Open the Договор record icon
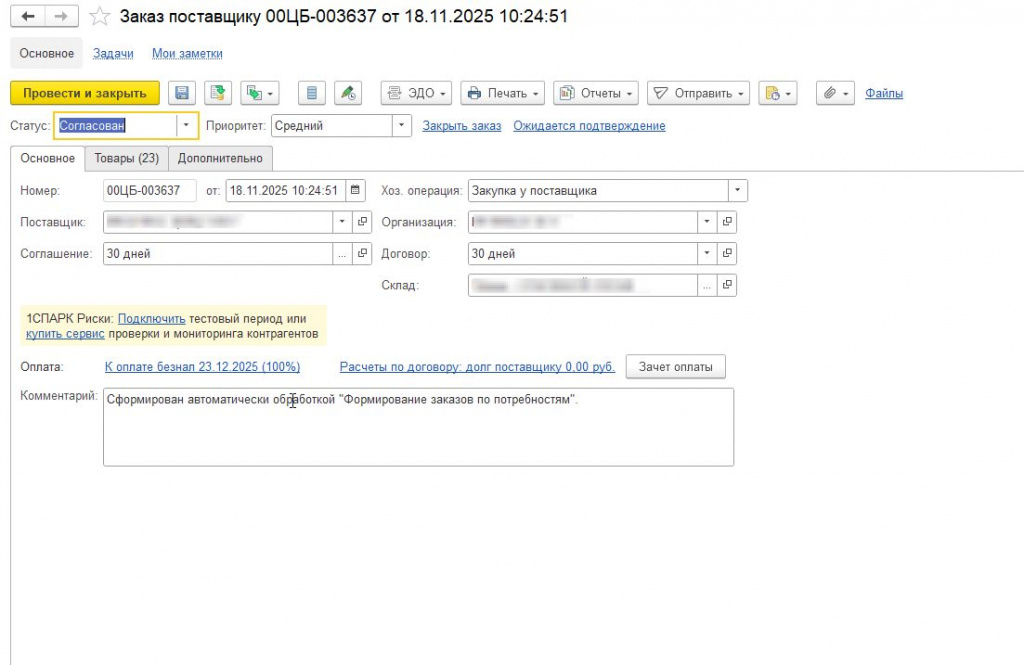The height and width of the screenshot is (665, 1024). 727,253
